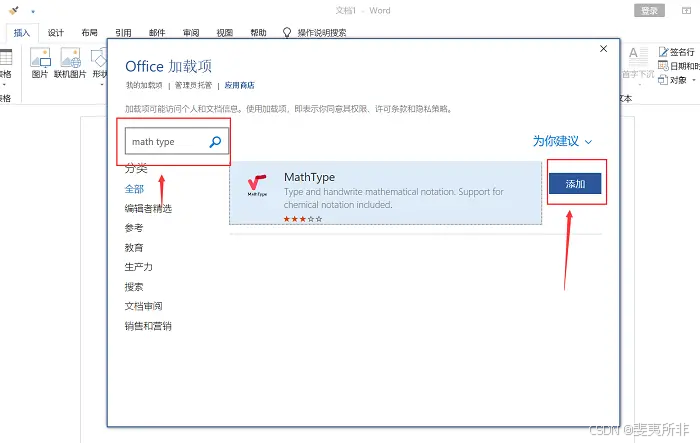Viewport: 700px width, 443px height.
Task: Click the 签名行 signature line icon
Action: [663, 52]
